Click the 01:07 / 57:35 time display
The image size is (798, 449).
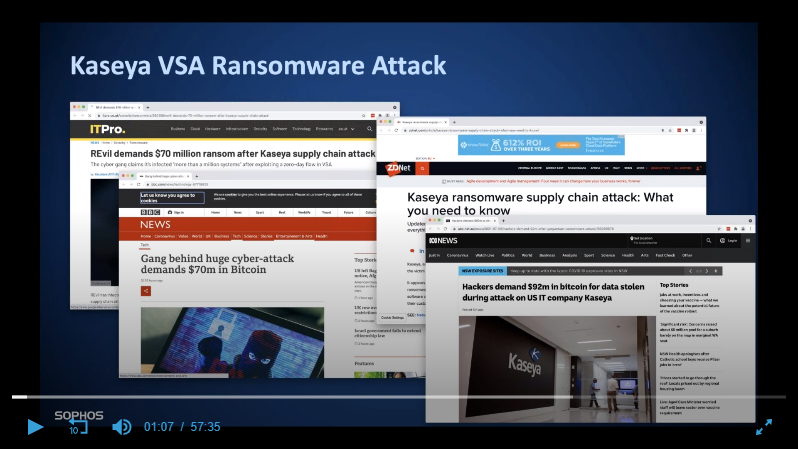(182, 427)
